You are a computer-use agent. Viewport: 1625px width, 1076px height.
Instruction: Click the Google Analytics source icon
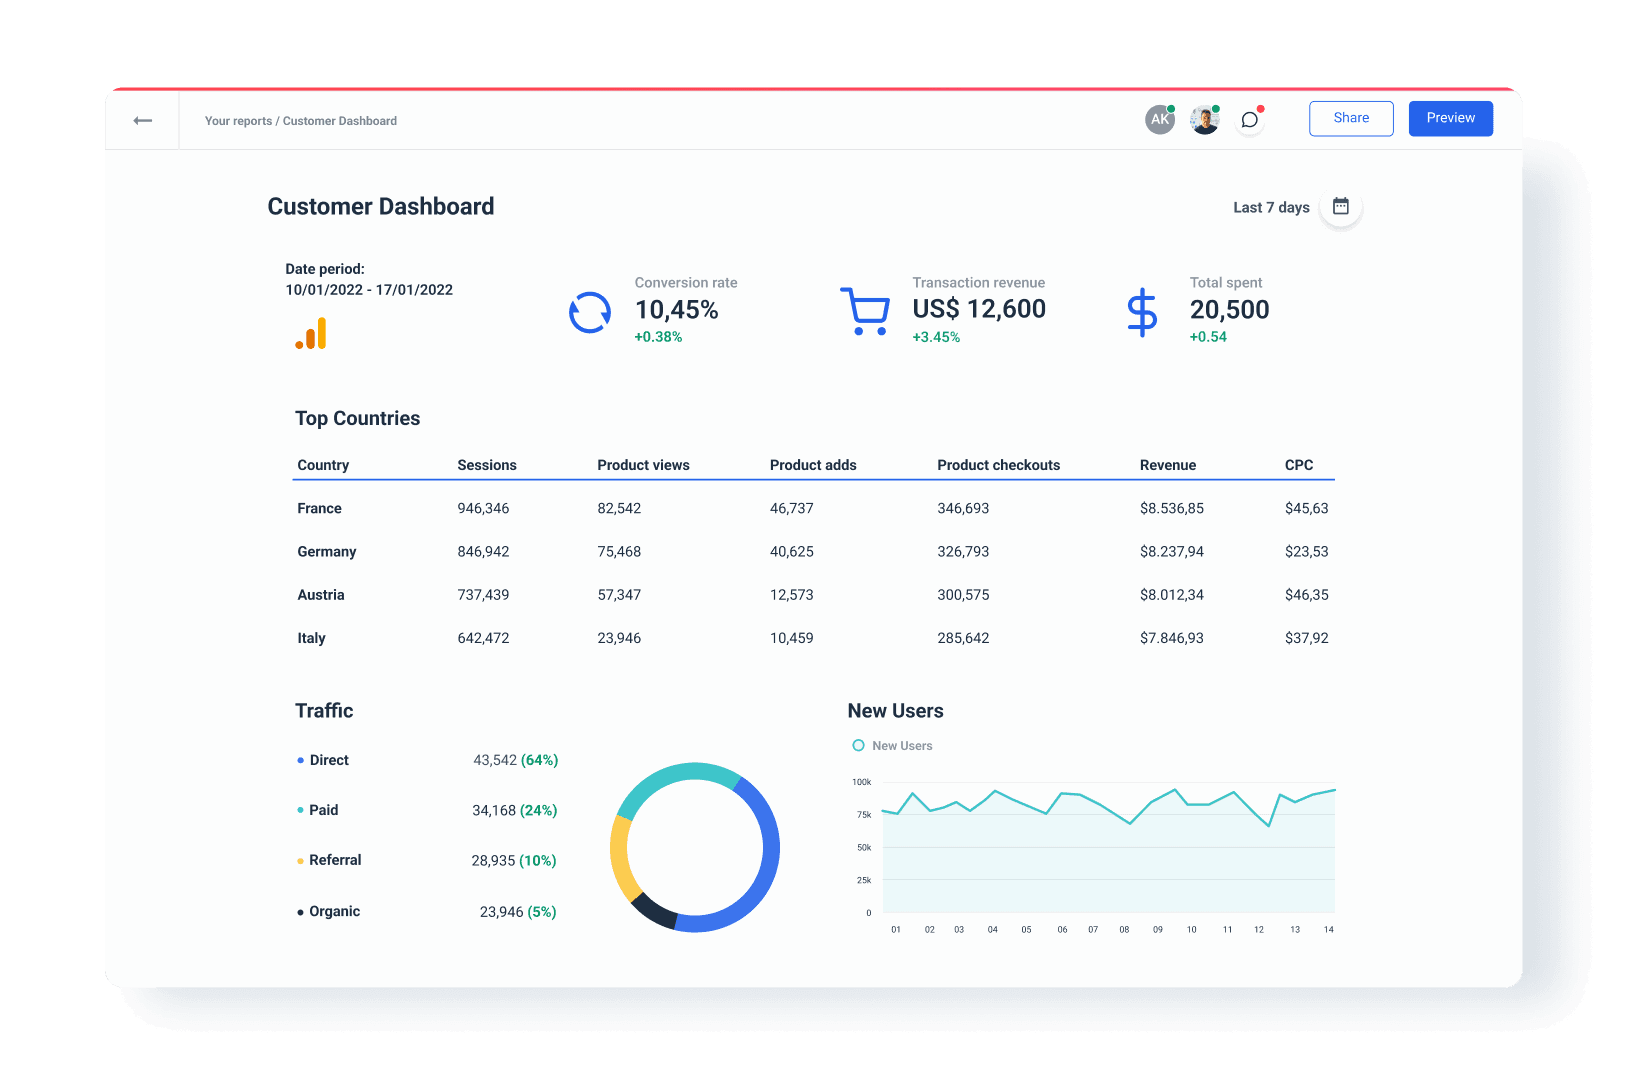click(310, 333)
